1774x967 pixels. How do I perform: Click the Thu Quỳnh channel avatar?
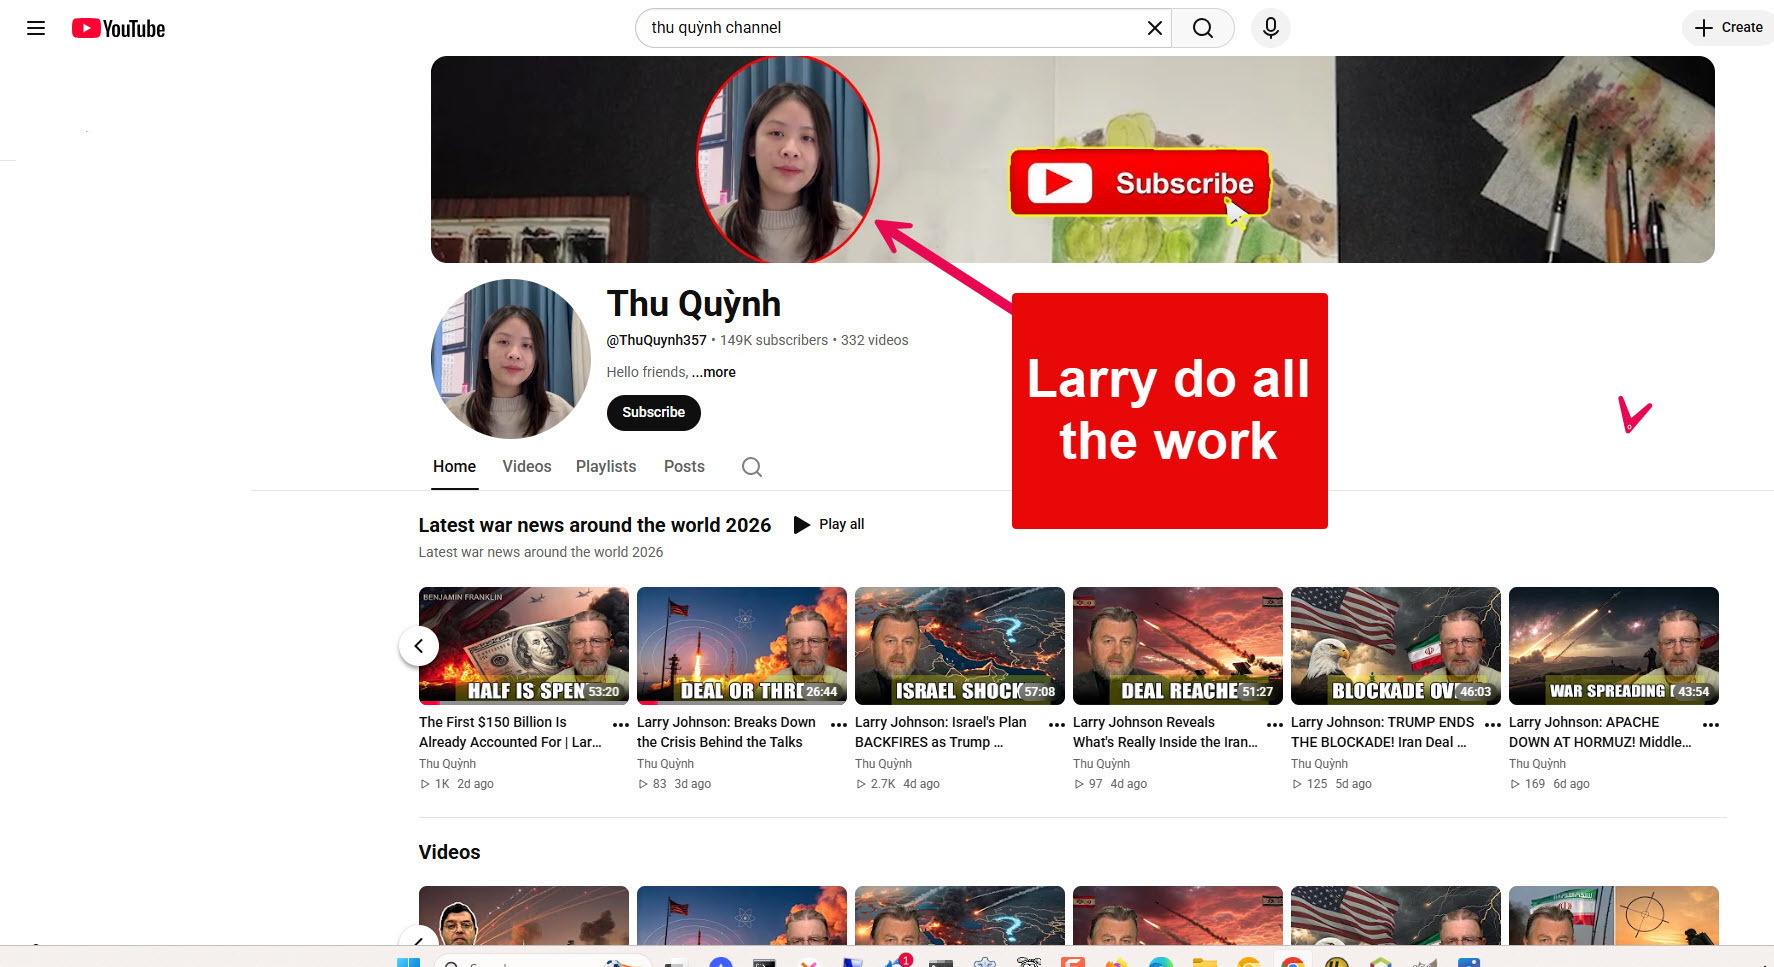point(511,359)
